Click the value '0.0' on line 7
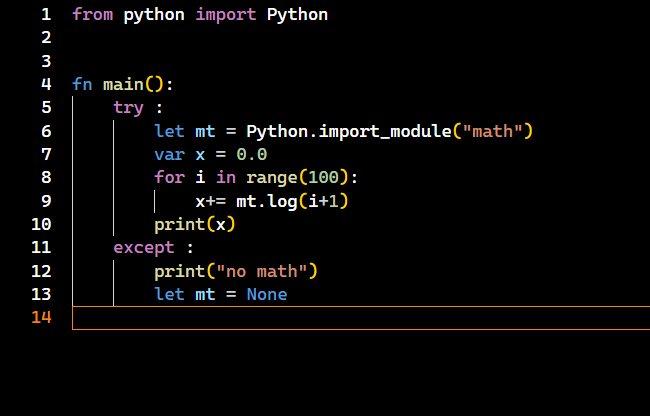 coord(252,155)
